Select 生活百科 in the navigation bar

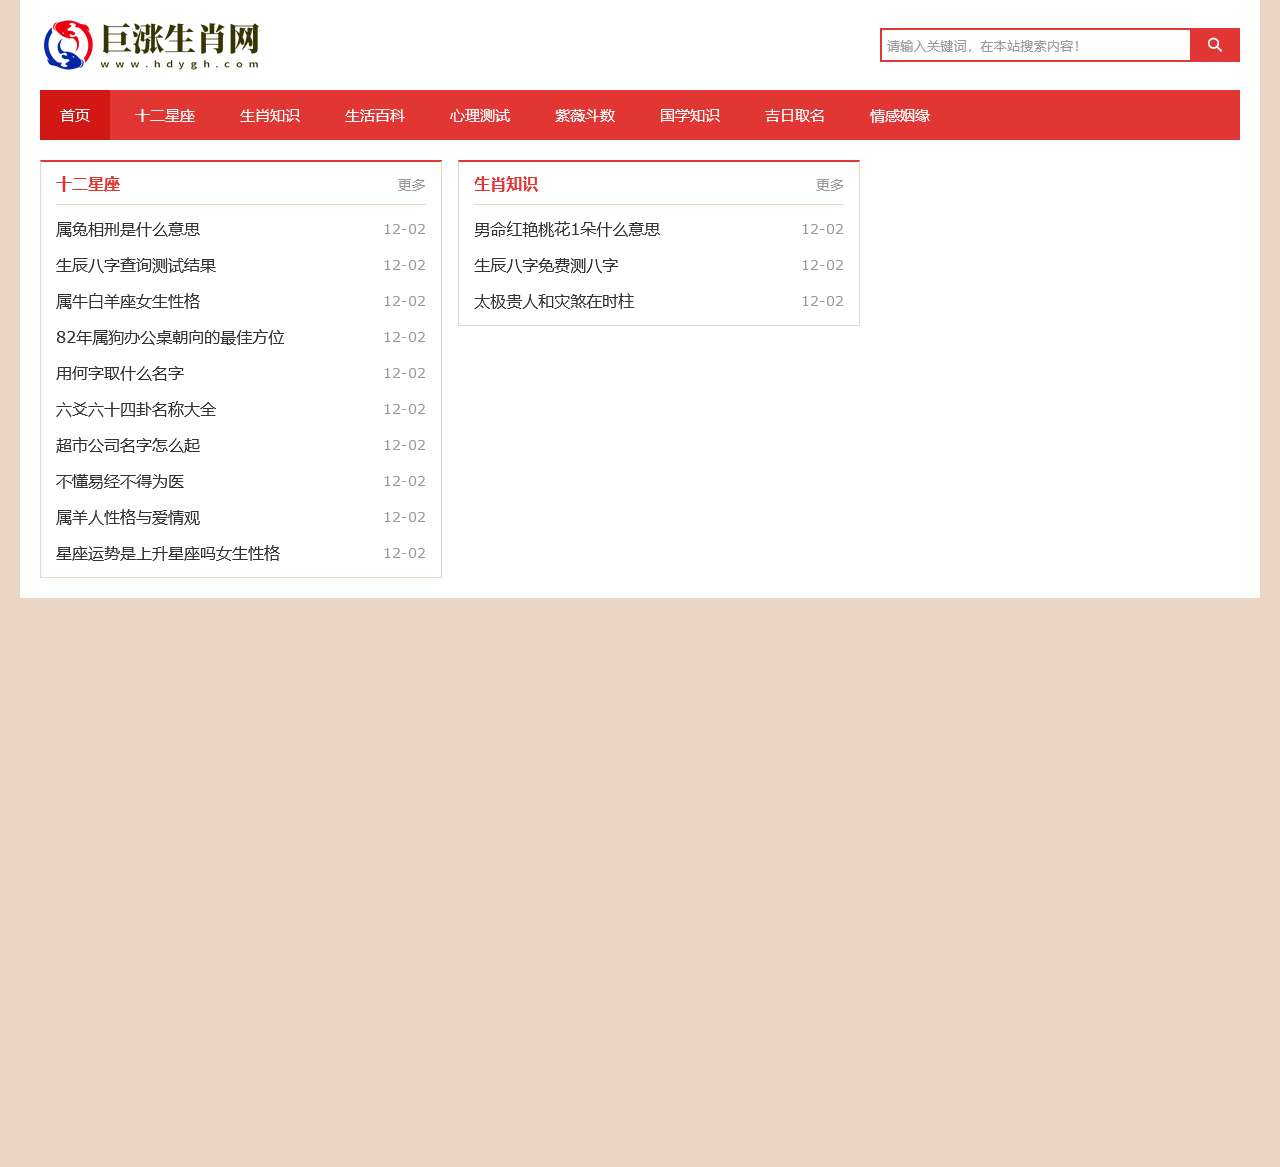tap(375, 115)
